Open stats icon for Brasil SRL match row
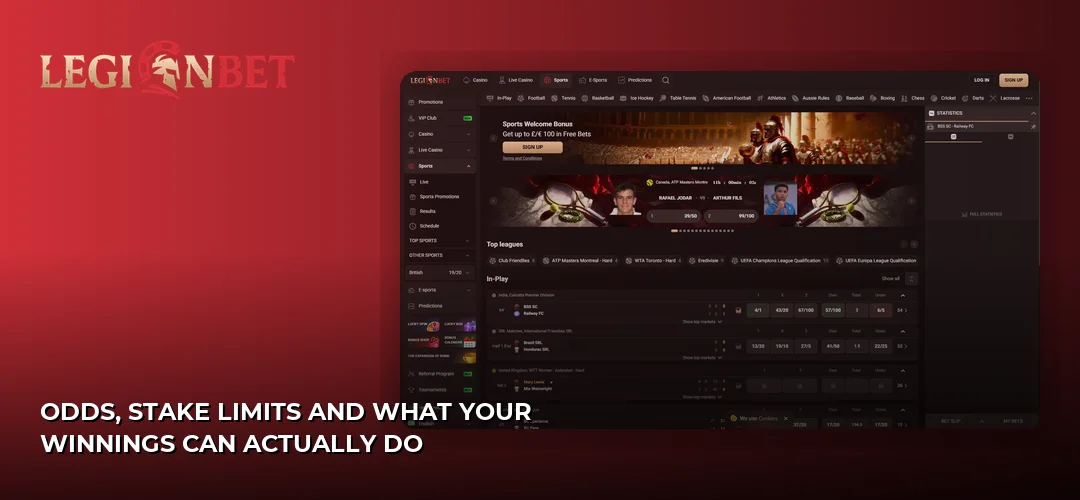The image size is (1080, 500). point(738,346)
